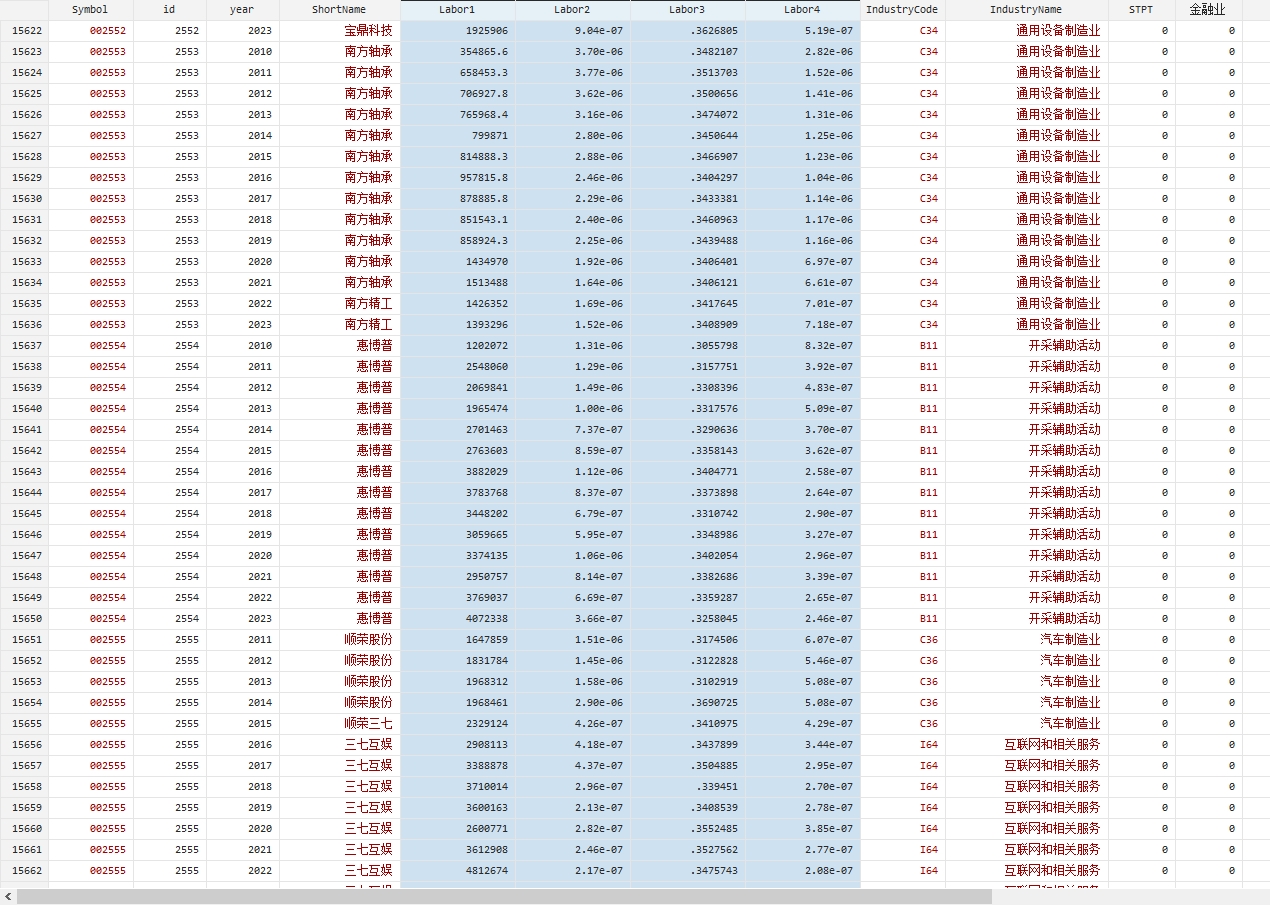Click Labor2 value 4.26e-07
Screen dimensions: 1270x905
pos(599,724)
